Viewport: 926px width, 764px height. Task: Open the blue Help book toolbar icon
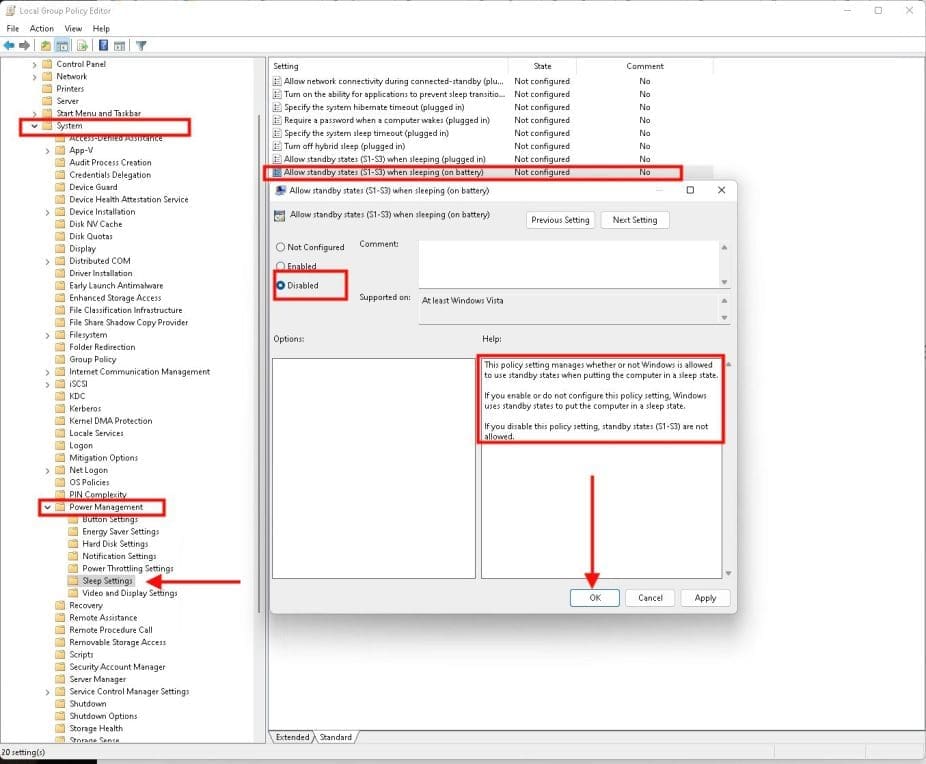pyautogui.click(x=103, y=45)
